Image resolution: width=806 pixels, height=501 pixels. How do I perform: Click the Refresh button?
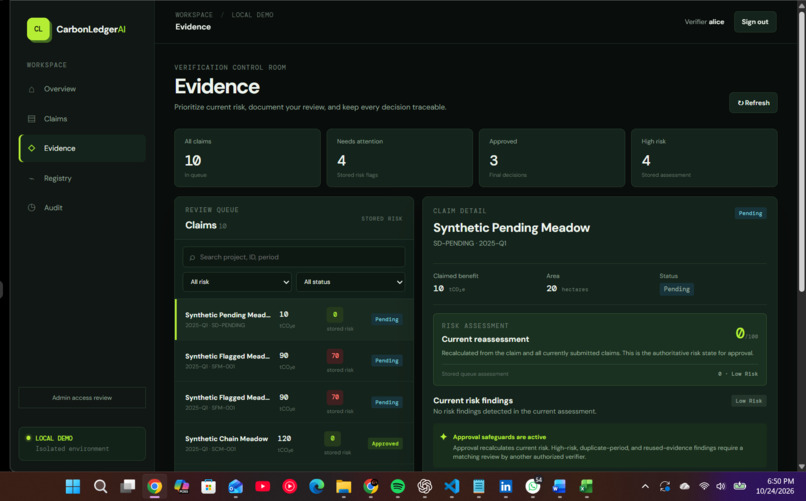pos(753,103)
